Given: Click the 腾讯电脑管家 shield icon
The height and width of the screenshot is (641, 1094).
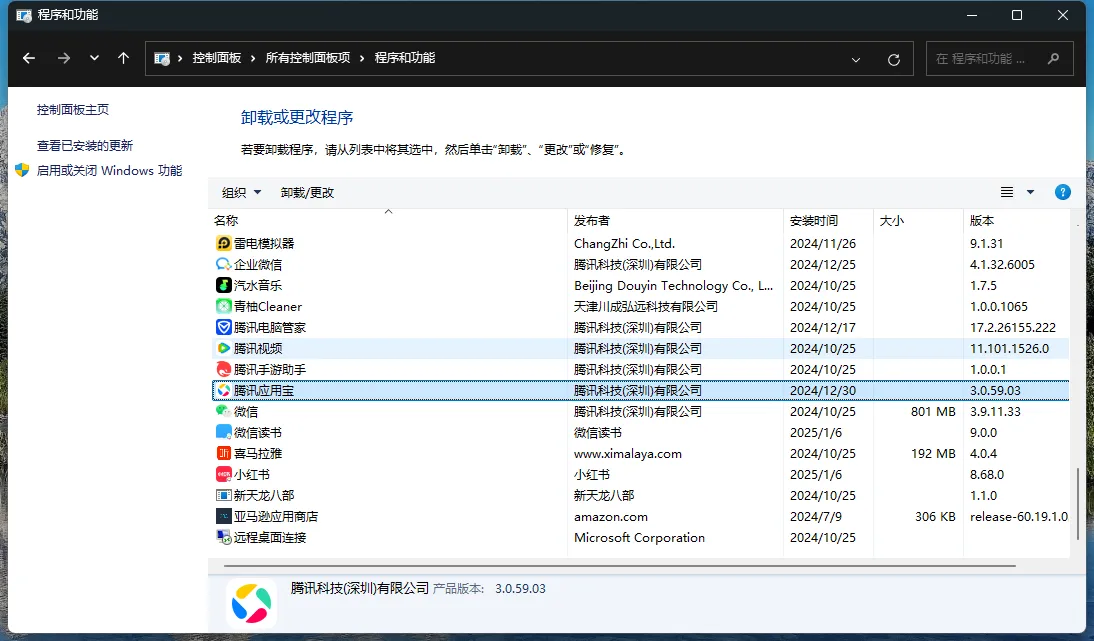Looking at the screenshot, I should tap(223, 327).
